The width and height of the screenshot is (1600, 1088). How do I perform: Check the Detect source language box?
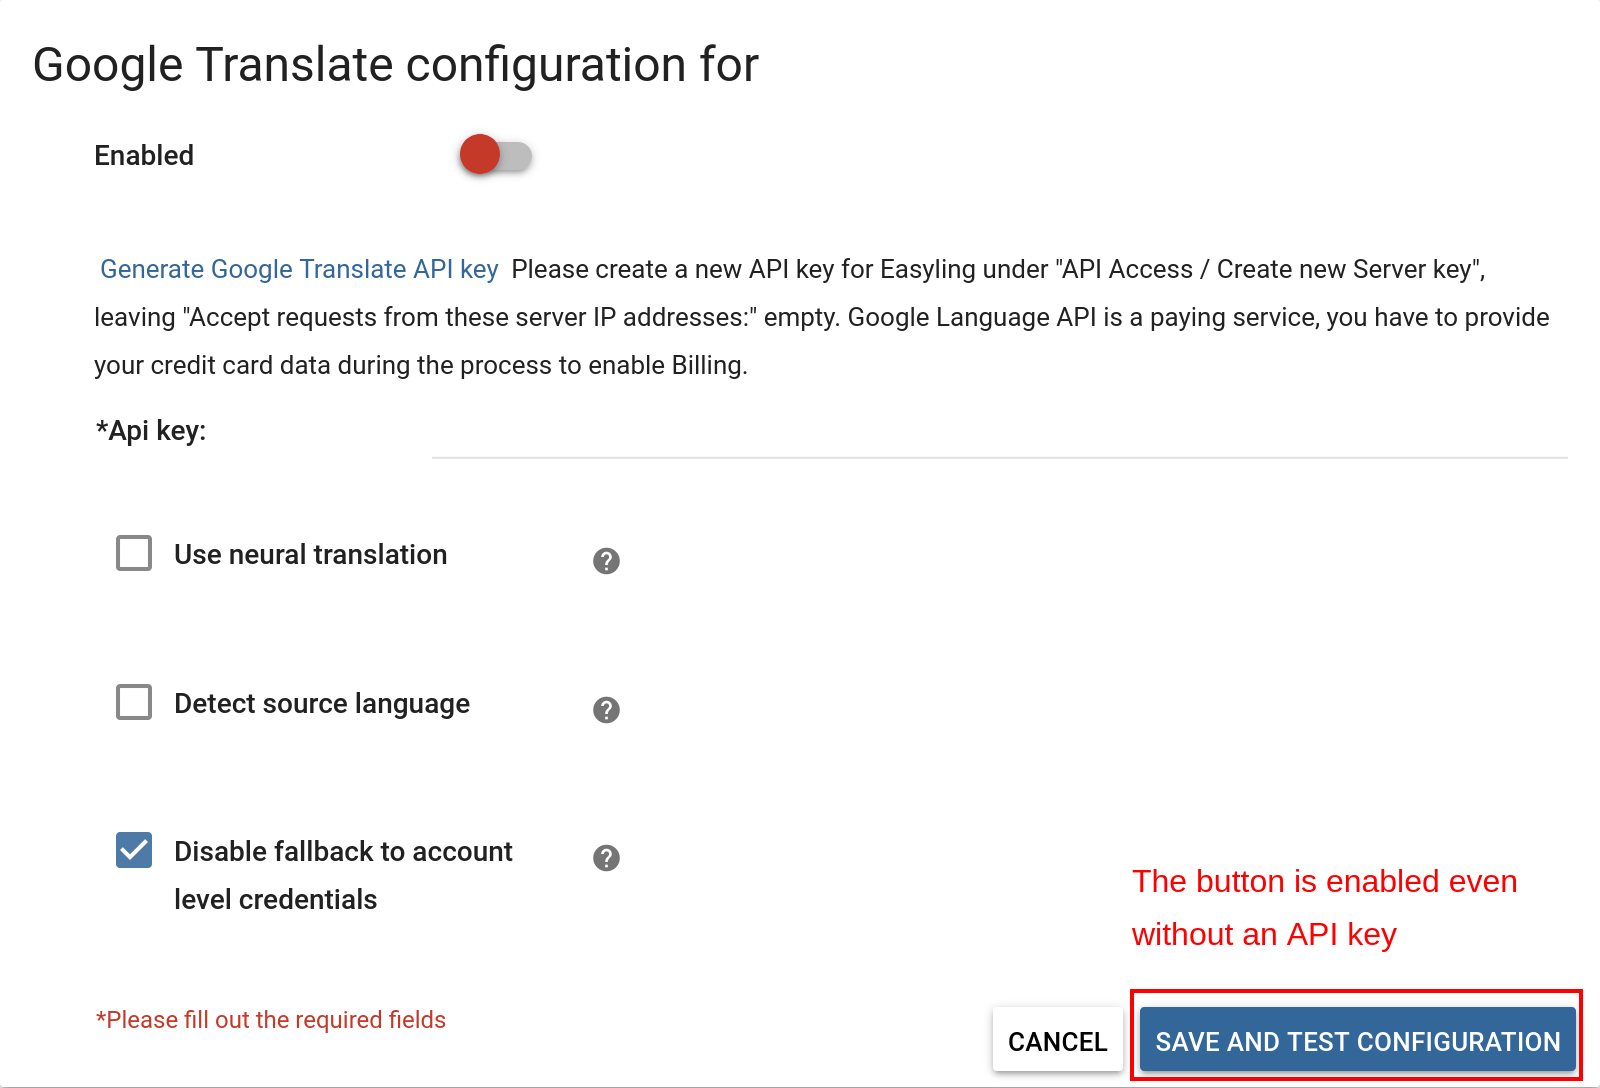pyautogui.click(x=134, y=702)
